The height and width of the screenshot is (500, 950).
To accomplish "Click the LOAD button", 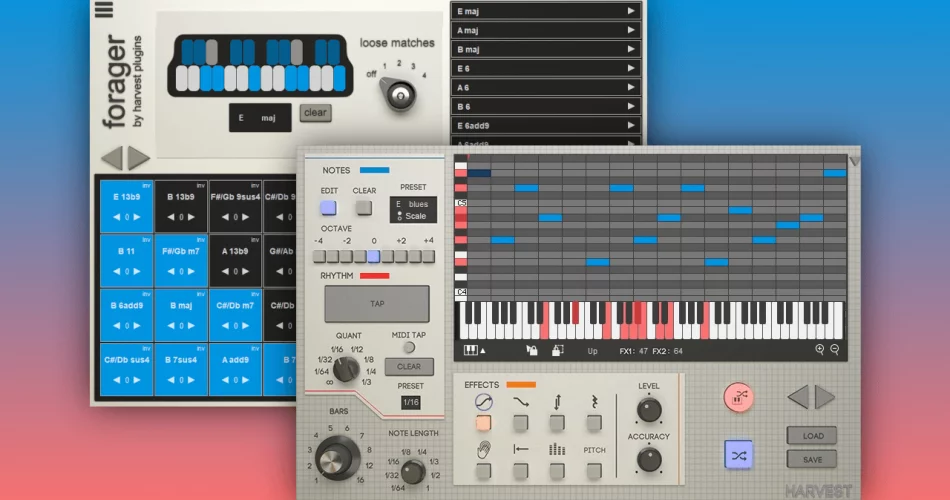I will (812, 435).
